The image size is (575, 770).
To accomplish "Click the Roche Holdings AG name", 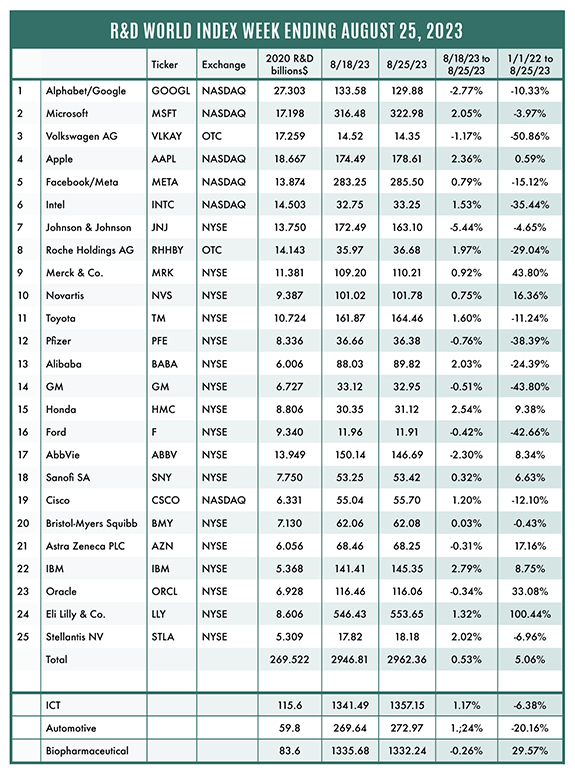I will pos(90,250).
